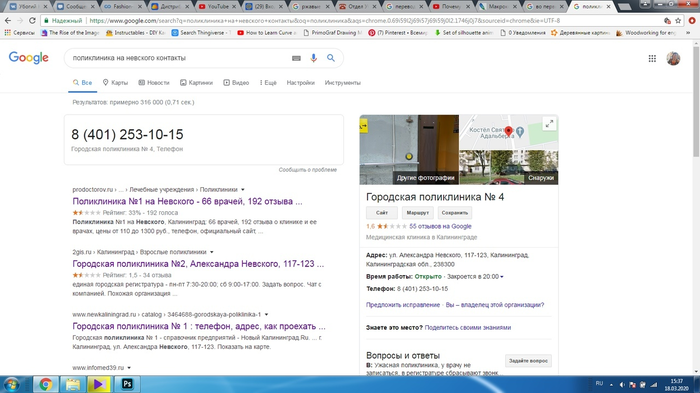Click the volume icon in system tray

tap(622, 385)
